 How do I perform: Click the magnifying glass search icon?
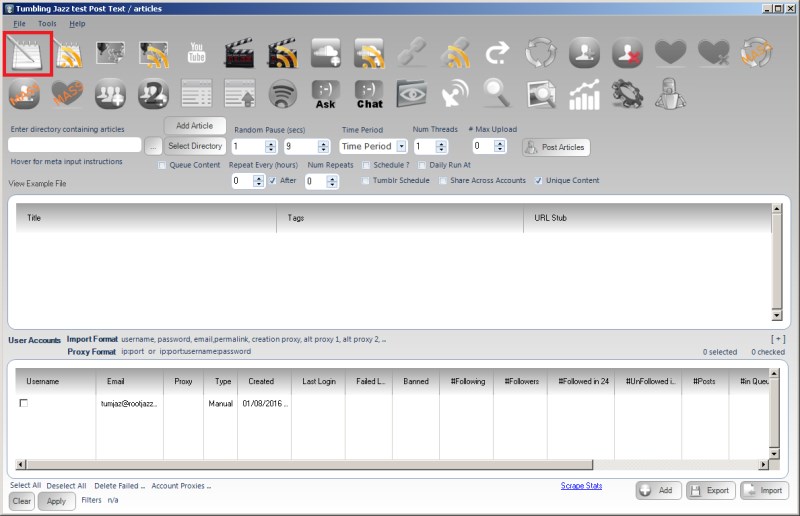497,94
